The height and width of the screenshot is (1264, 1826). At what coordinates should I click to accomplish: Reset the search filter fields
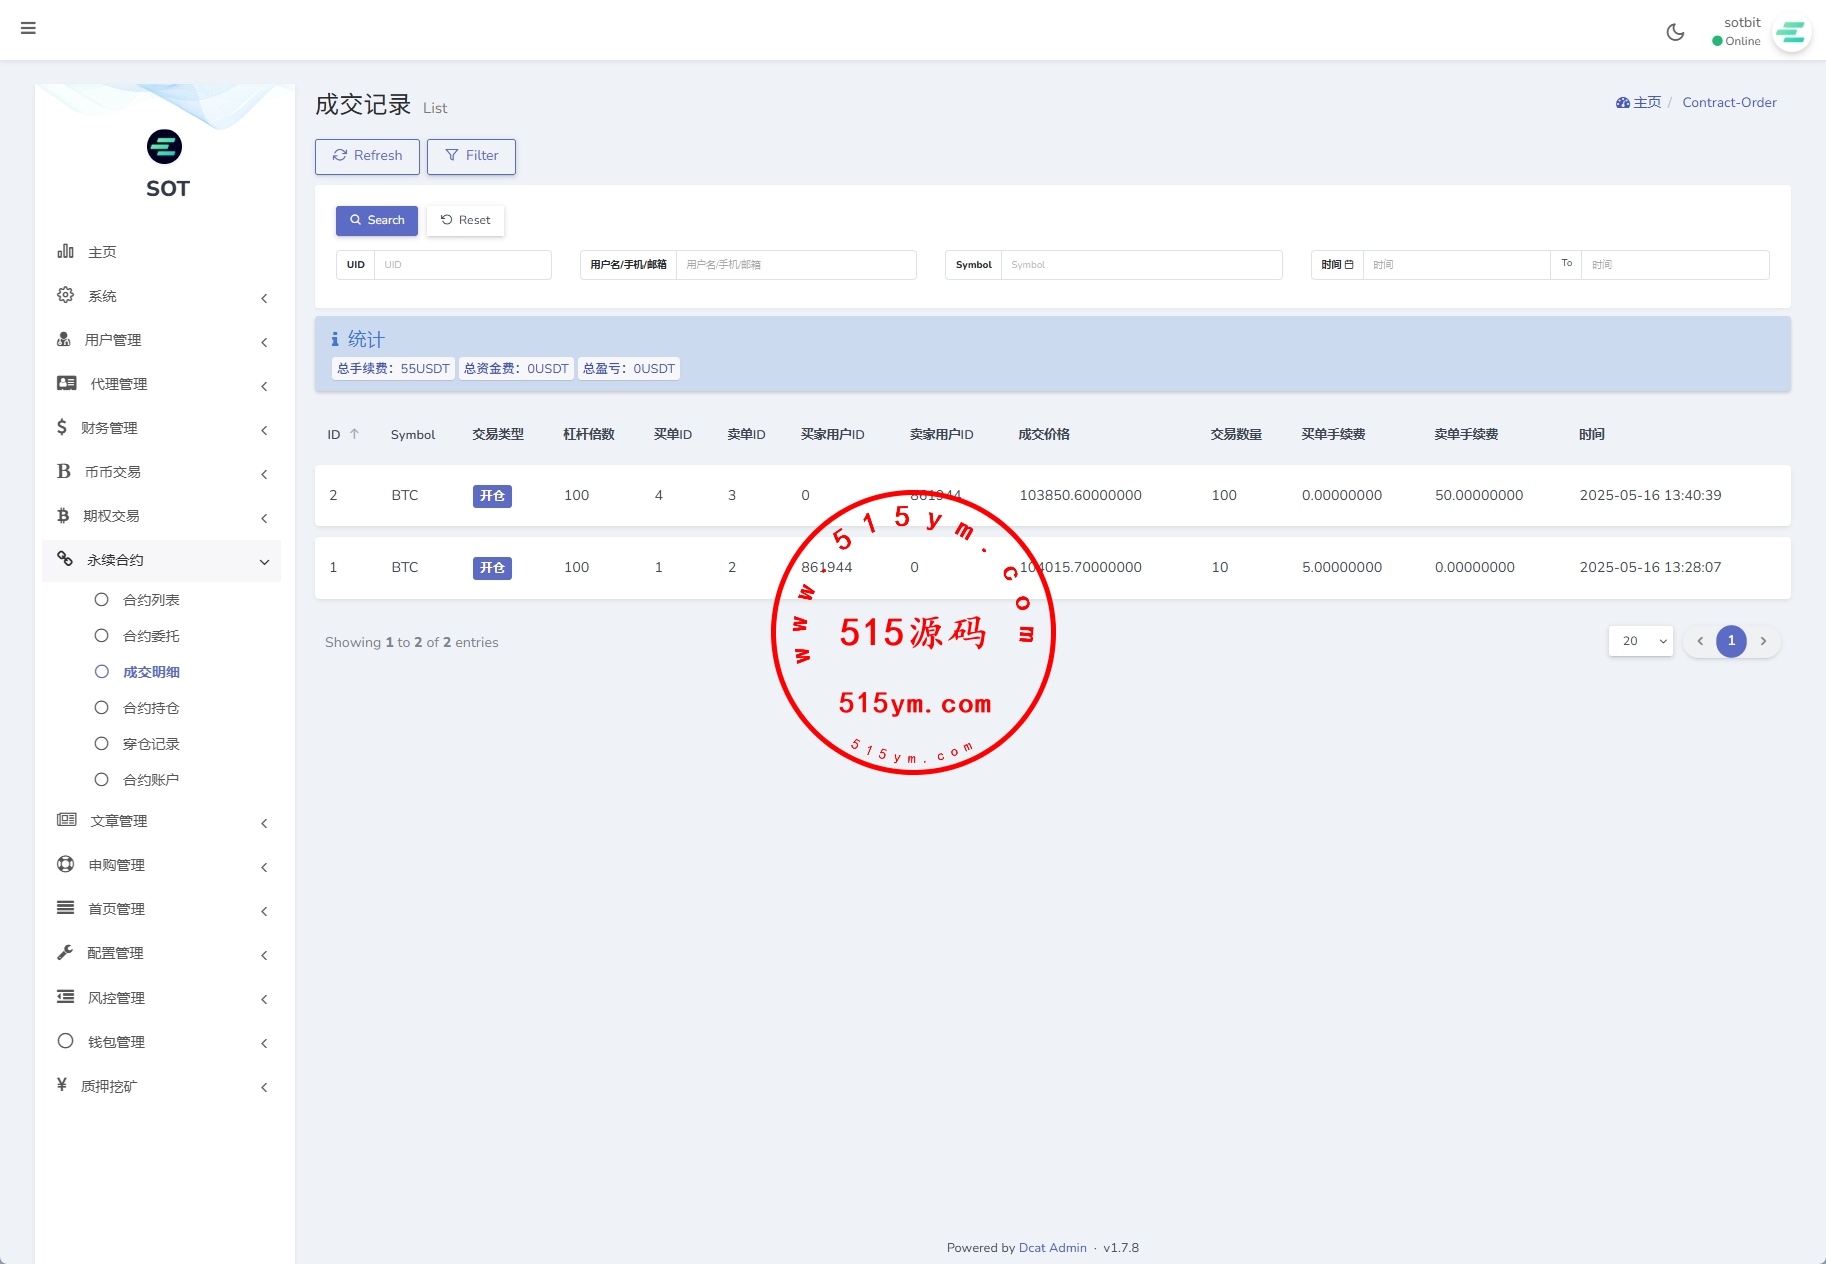coord(465,220)
